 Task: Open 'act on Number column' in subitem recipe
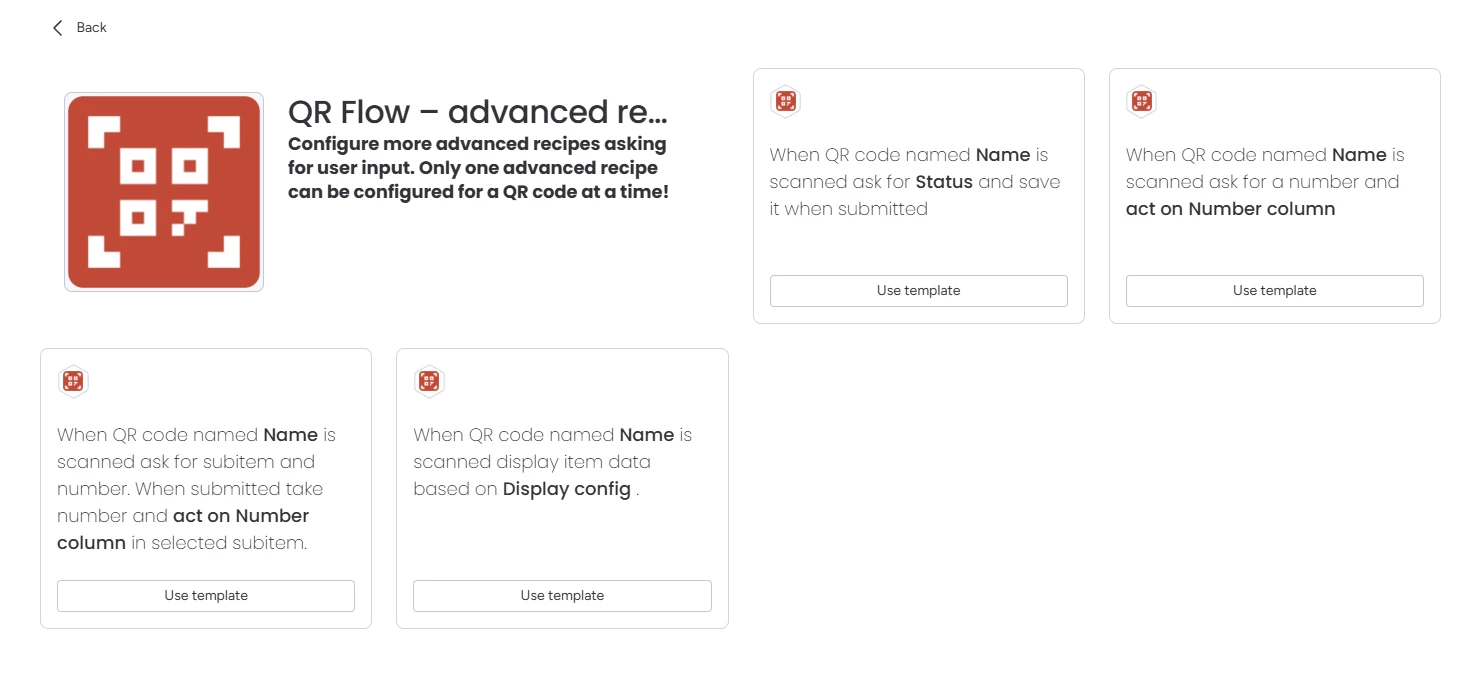tap(183, 529)
